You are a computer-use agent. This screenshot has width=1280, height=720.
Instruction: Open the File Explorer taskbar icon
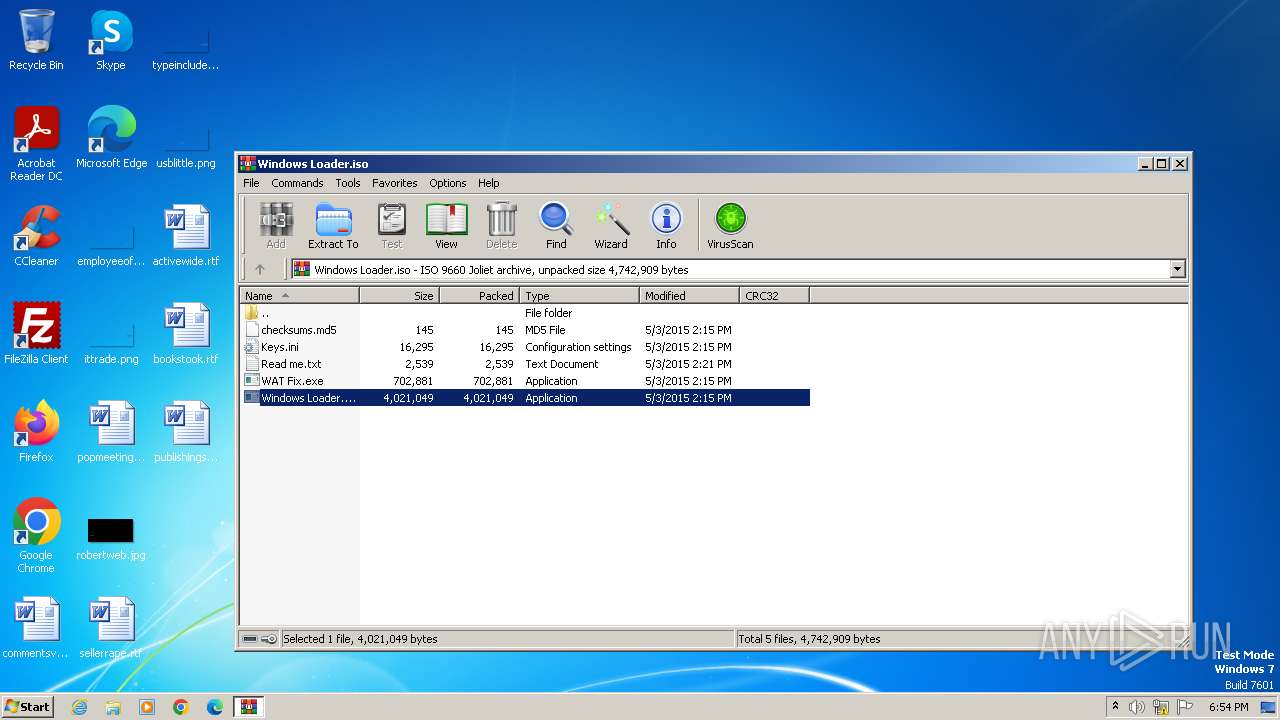coord(113,707)
